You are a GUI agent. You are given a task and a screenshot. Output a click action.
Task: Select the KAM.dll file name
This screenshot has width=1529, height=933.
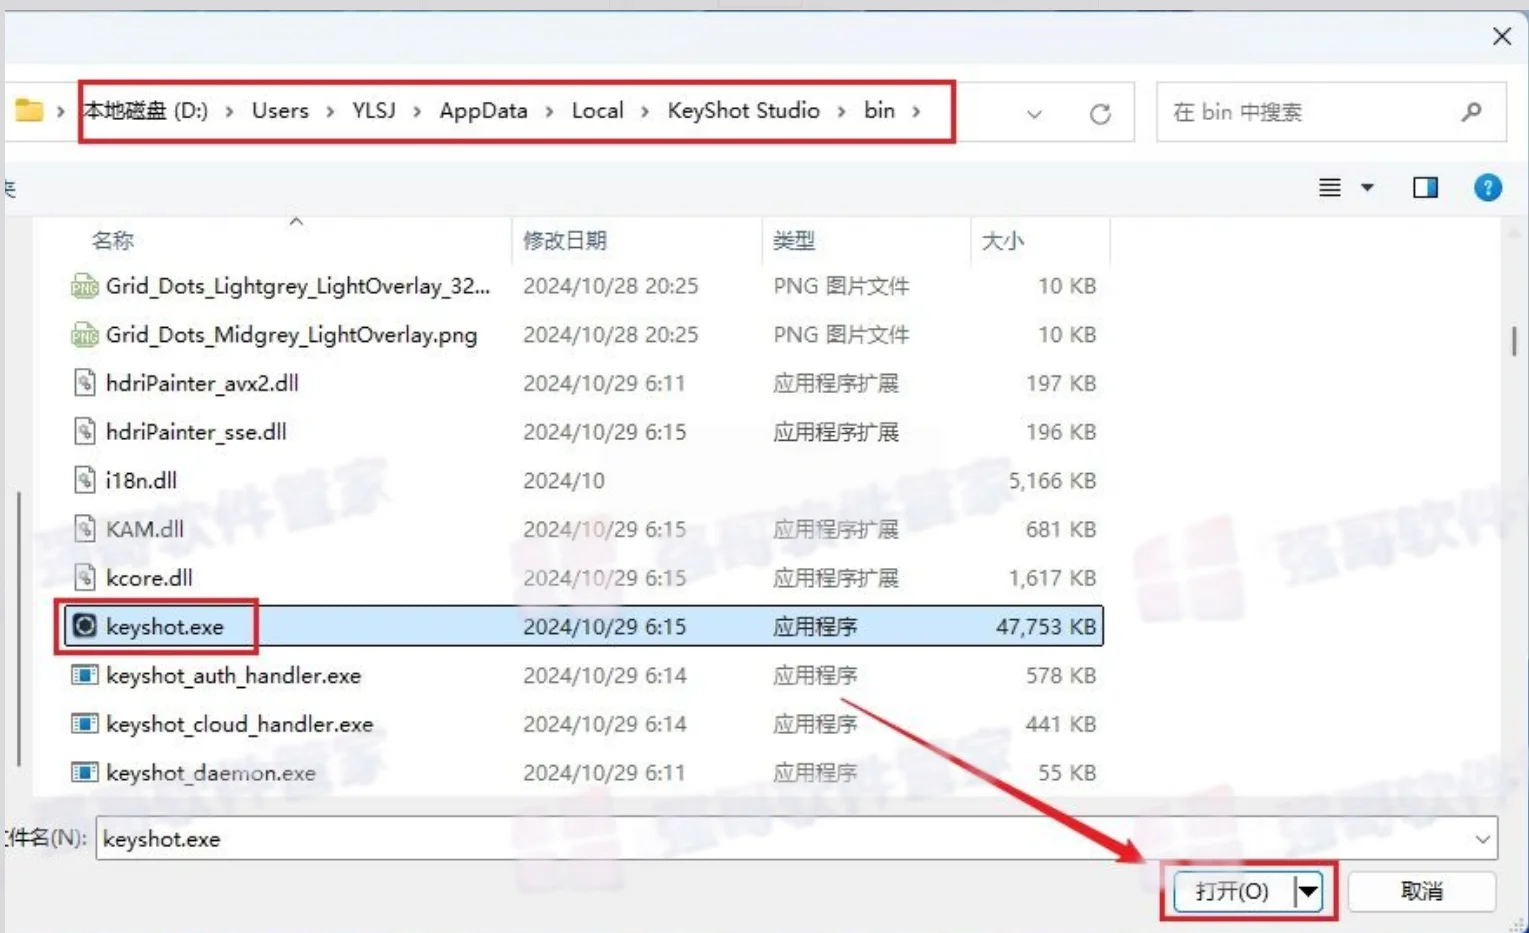(145, 529)
